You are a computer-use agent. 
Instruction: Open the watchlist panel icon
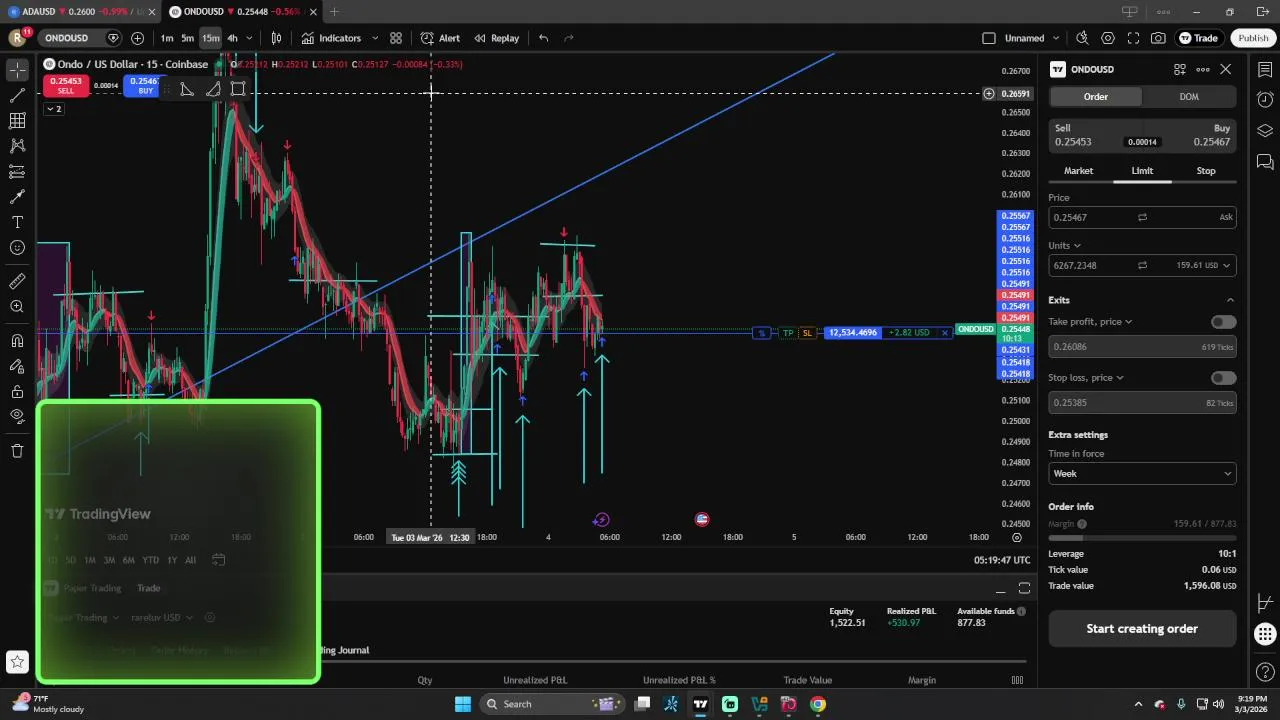(1265, 70)
